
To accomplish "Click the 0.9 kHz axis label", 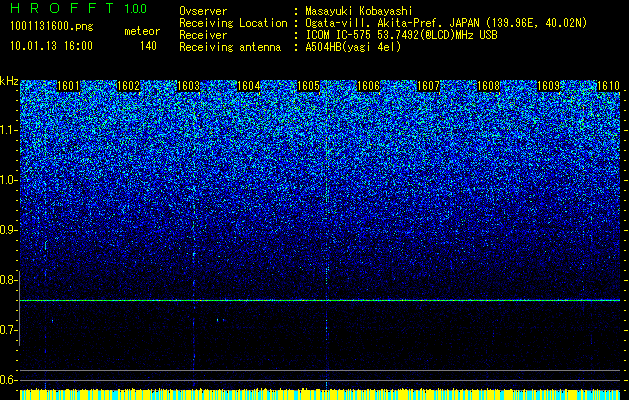I will tap(8, 230).
